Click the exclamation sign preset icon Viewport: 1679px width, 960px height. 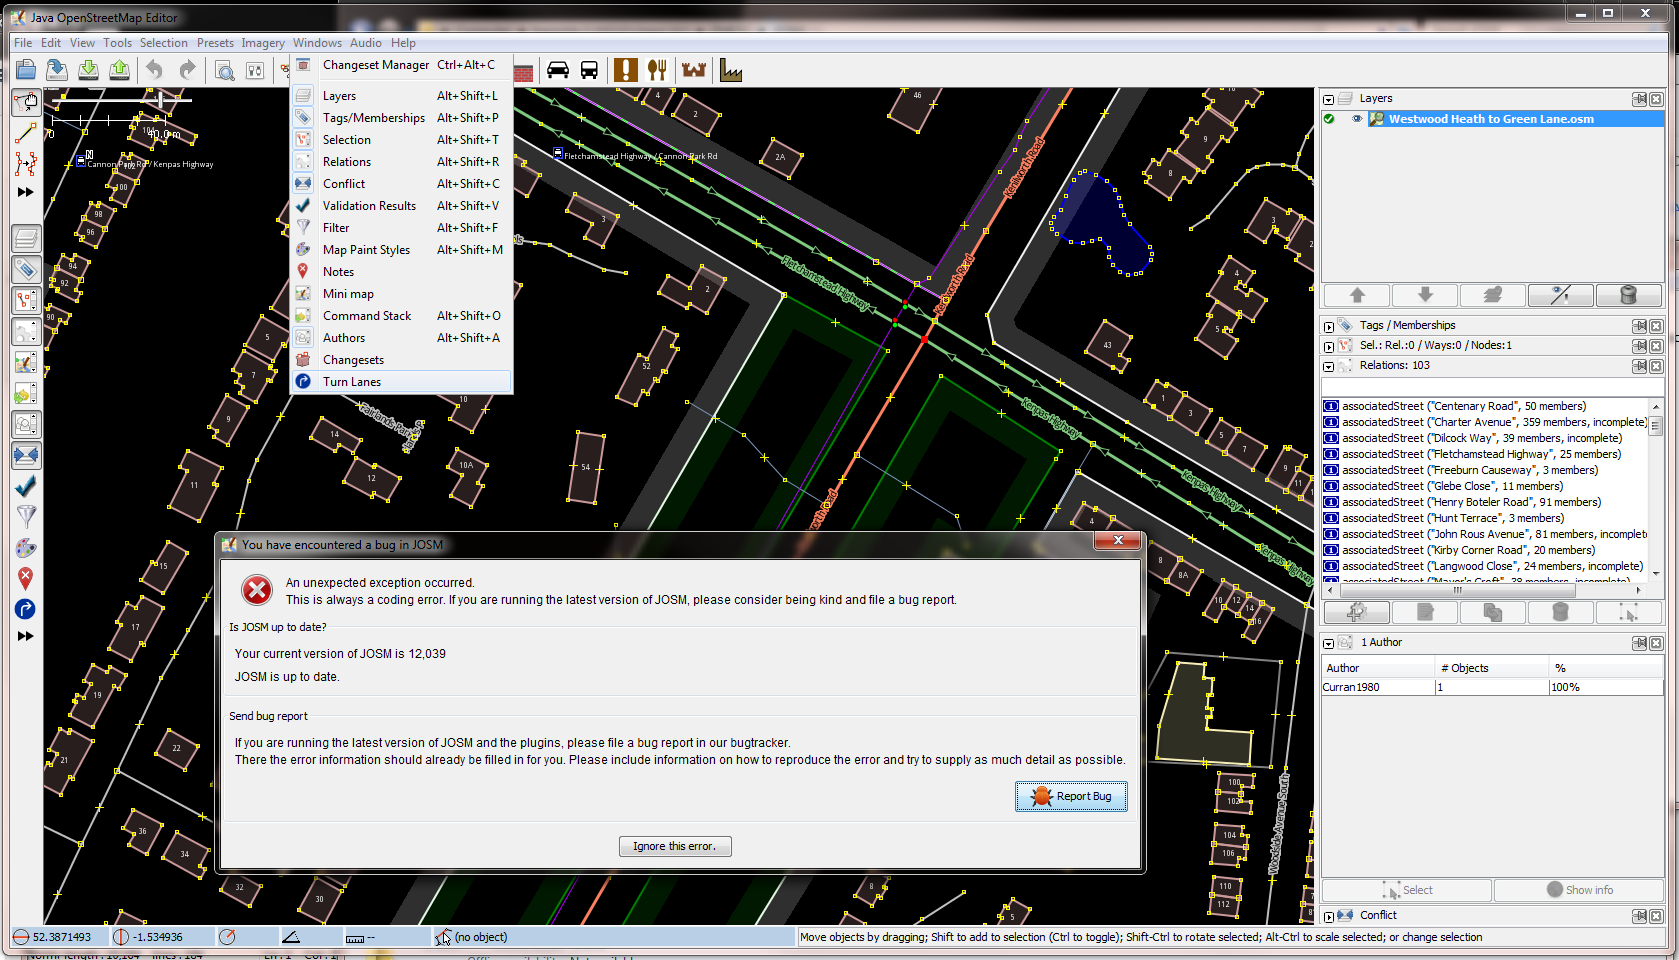pos(626,70)
